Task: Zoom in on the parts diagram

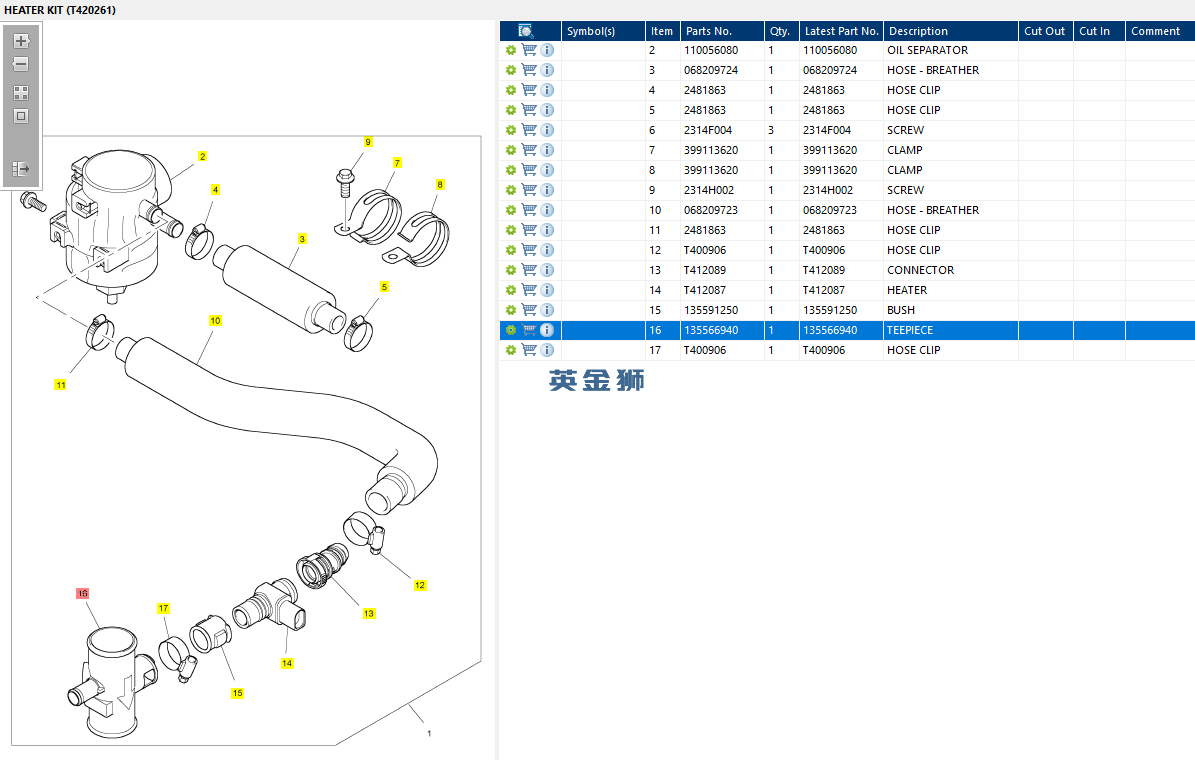Action: [21, 40]
